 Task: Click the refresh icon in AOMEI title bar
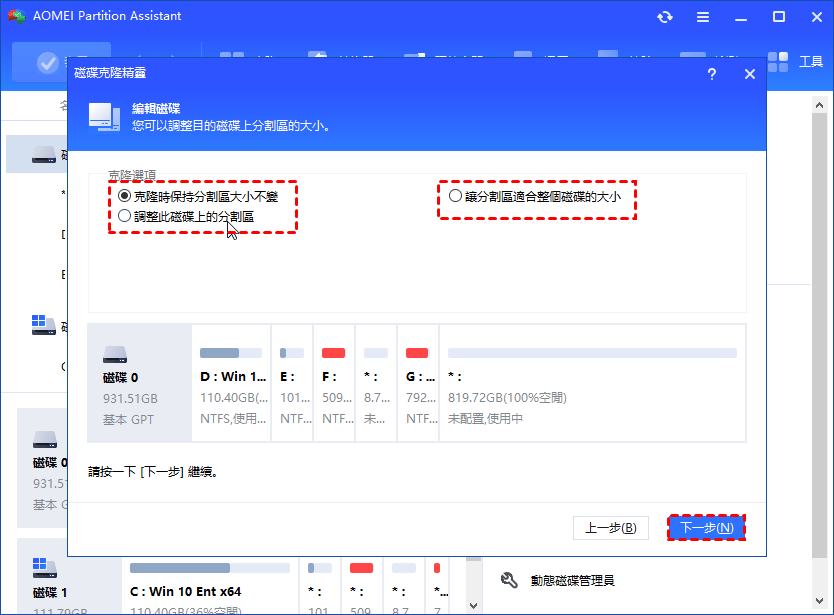tap(665, 17)
